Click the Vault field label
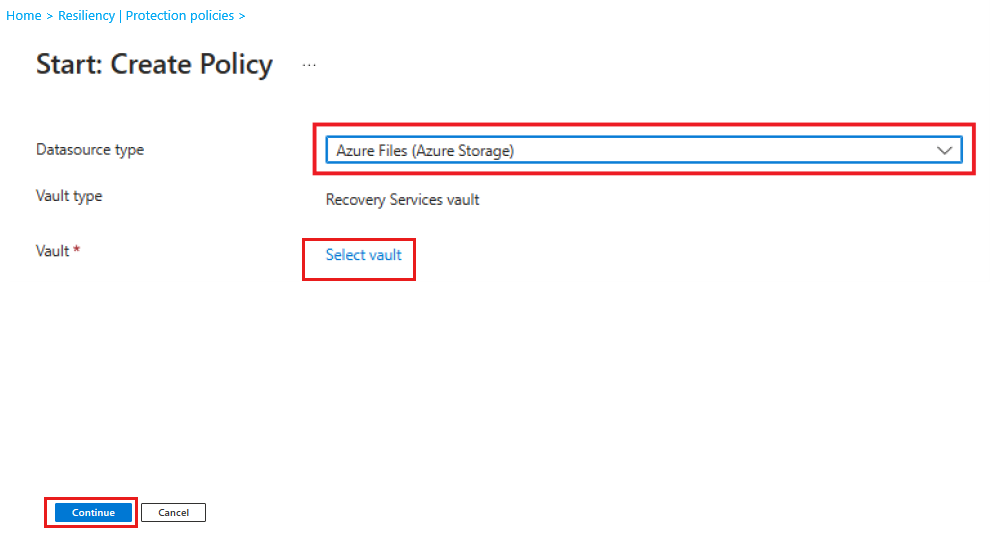The height and width of the screenshot is (545, 996). 52,251
